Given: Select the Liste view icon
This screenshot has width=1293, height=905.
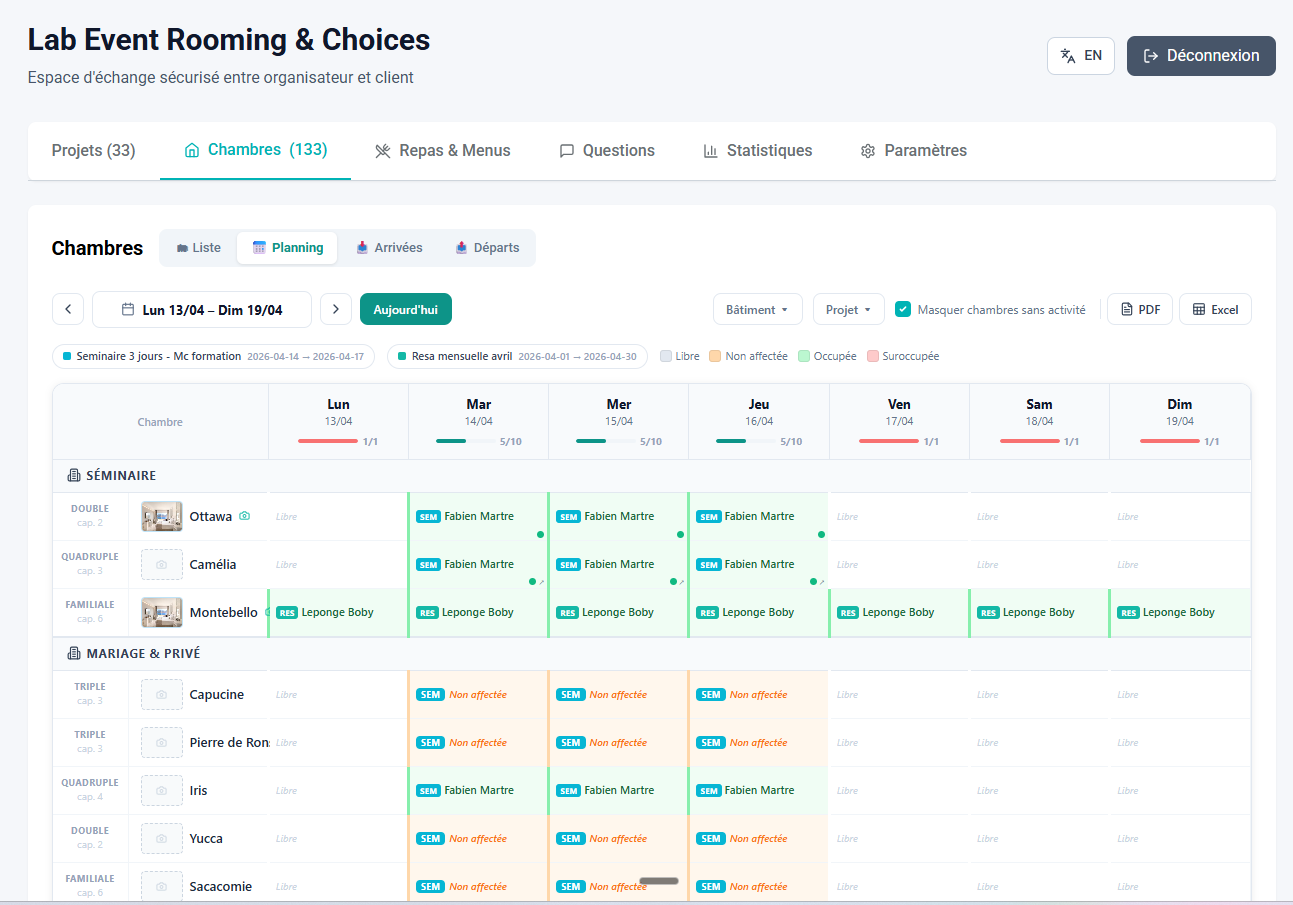Looking at the screenshot, I should [x=182, y=247].
